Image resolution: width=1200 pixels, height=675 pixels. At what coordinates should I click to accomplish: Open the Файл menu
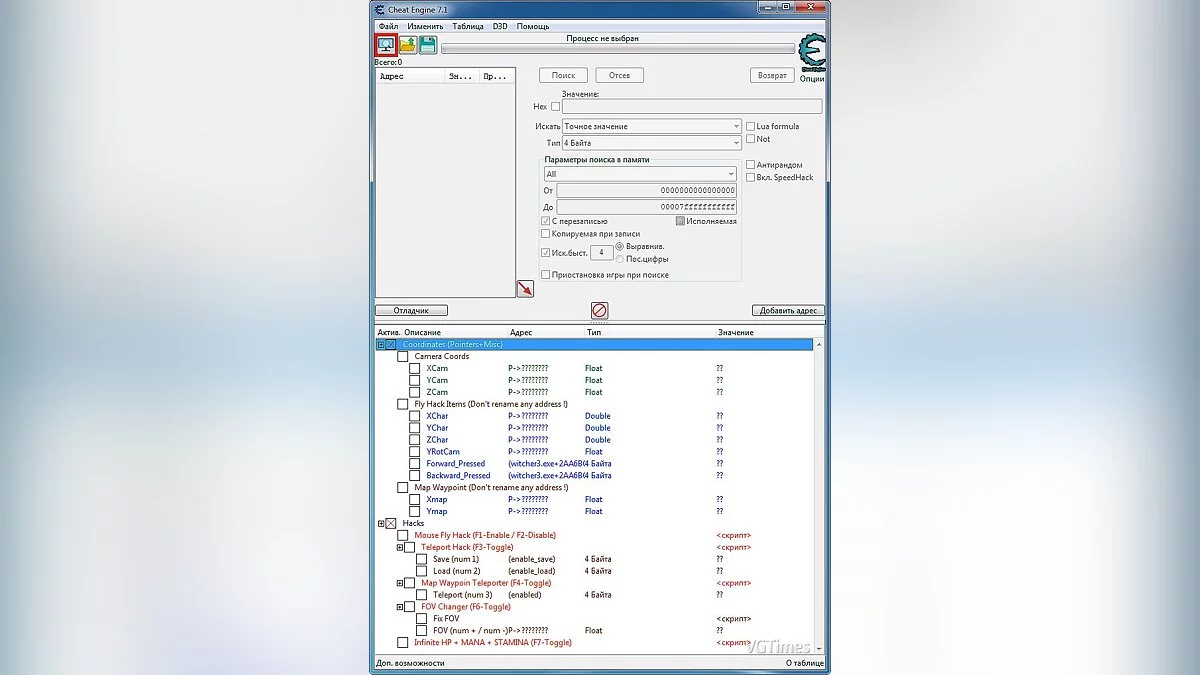click(388, 26)
